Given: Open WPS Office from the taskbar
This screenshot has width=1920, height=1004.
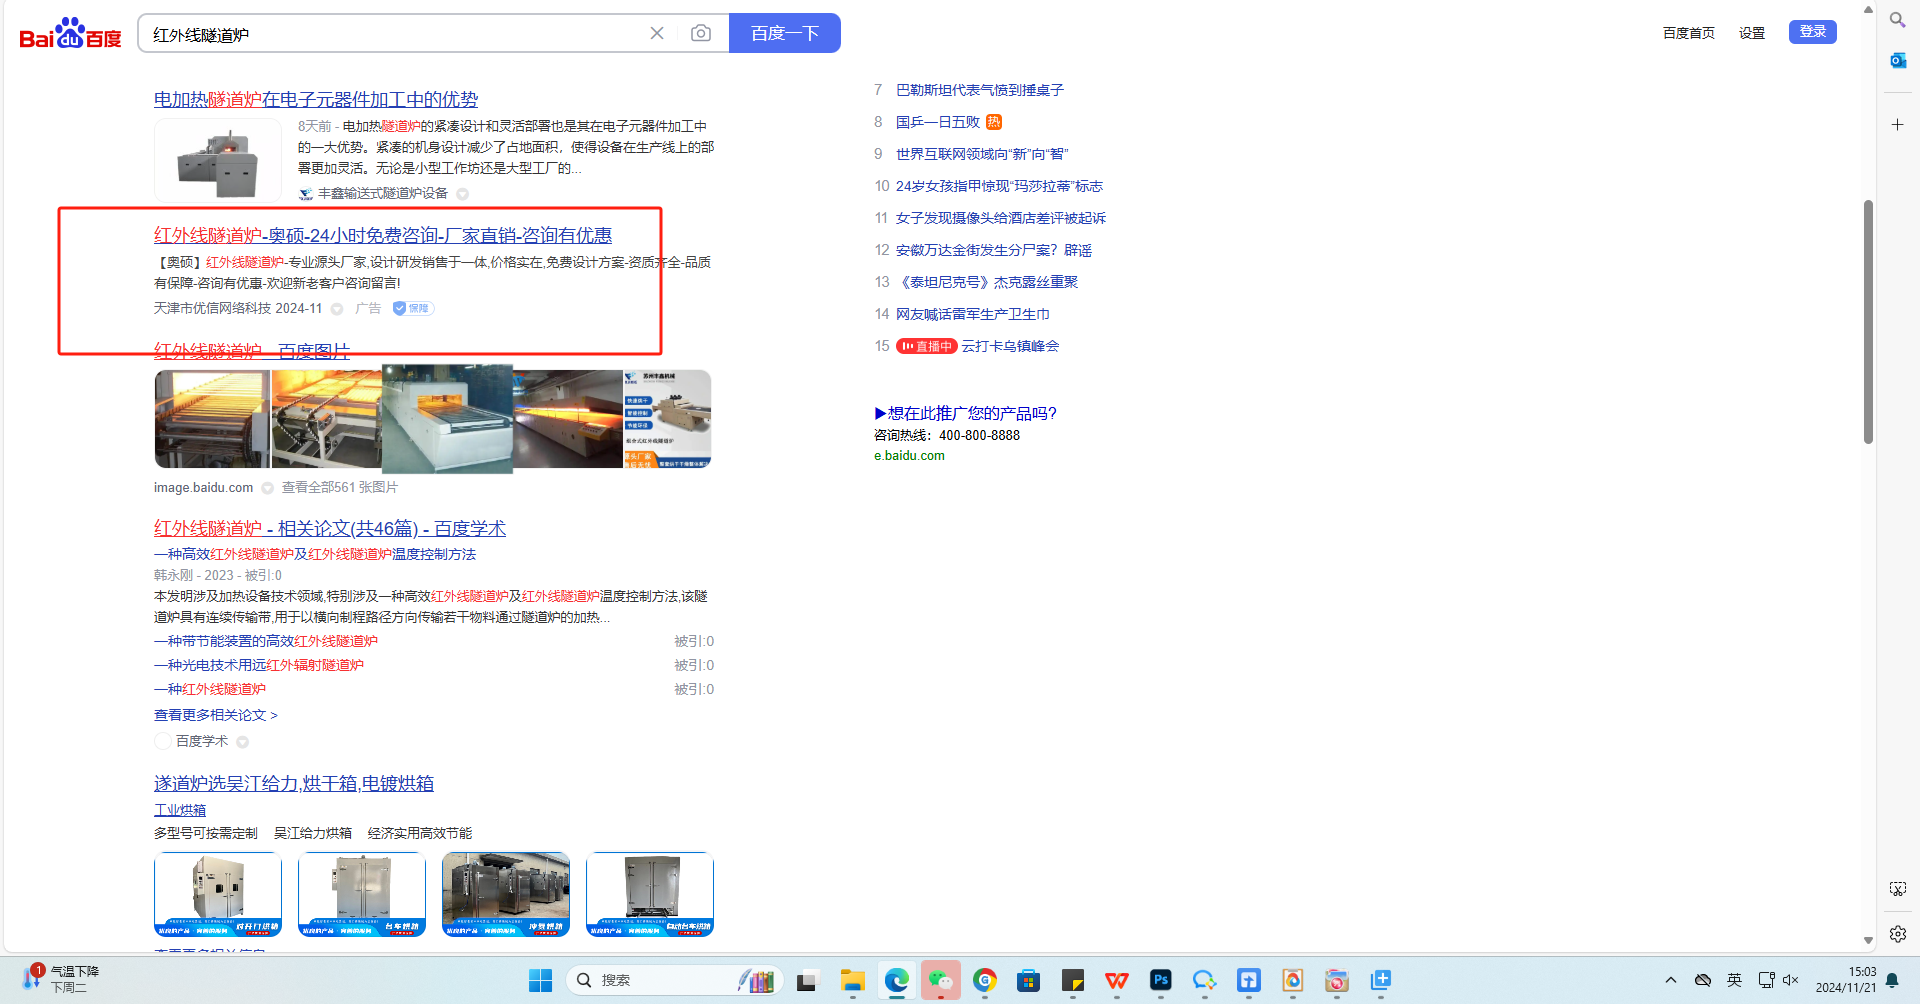Looking at the screenshot, I should [1116, 981].
